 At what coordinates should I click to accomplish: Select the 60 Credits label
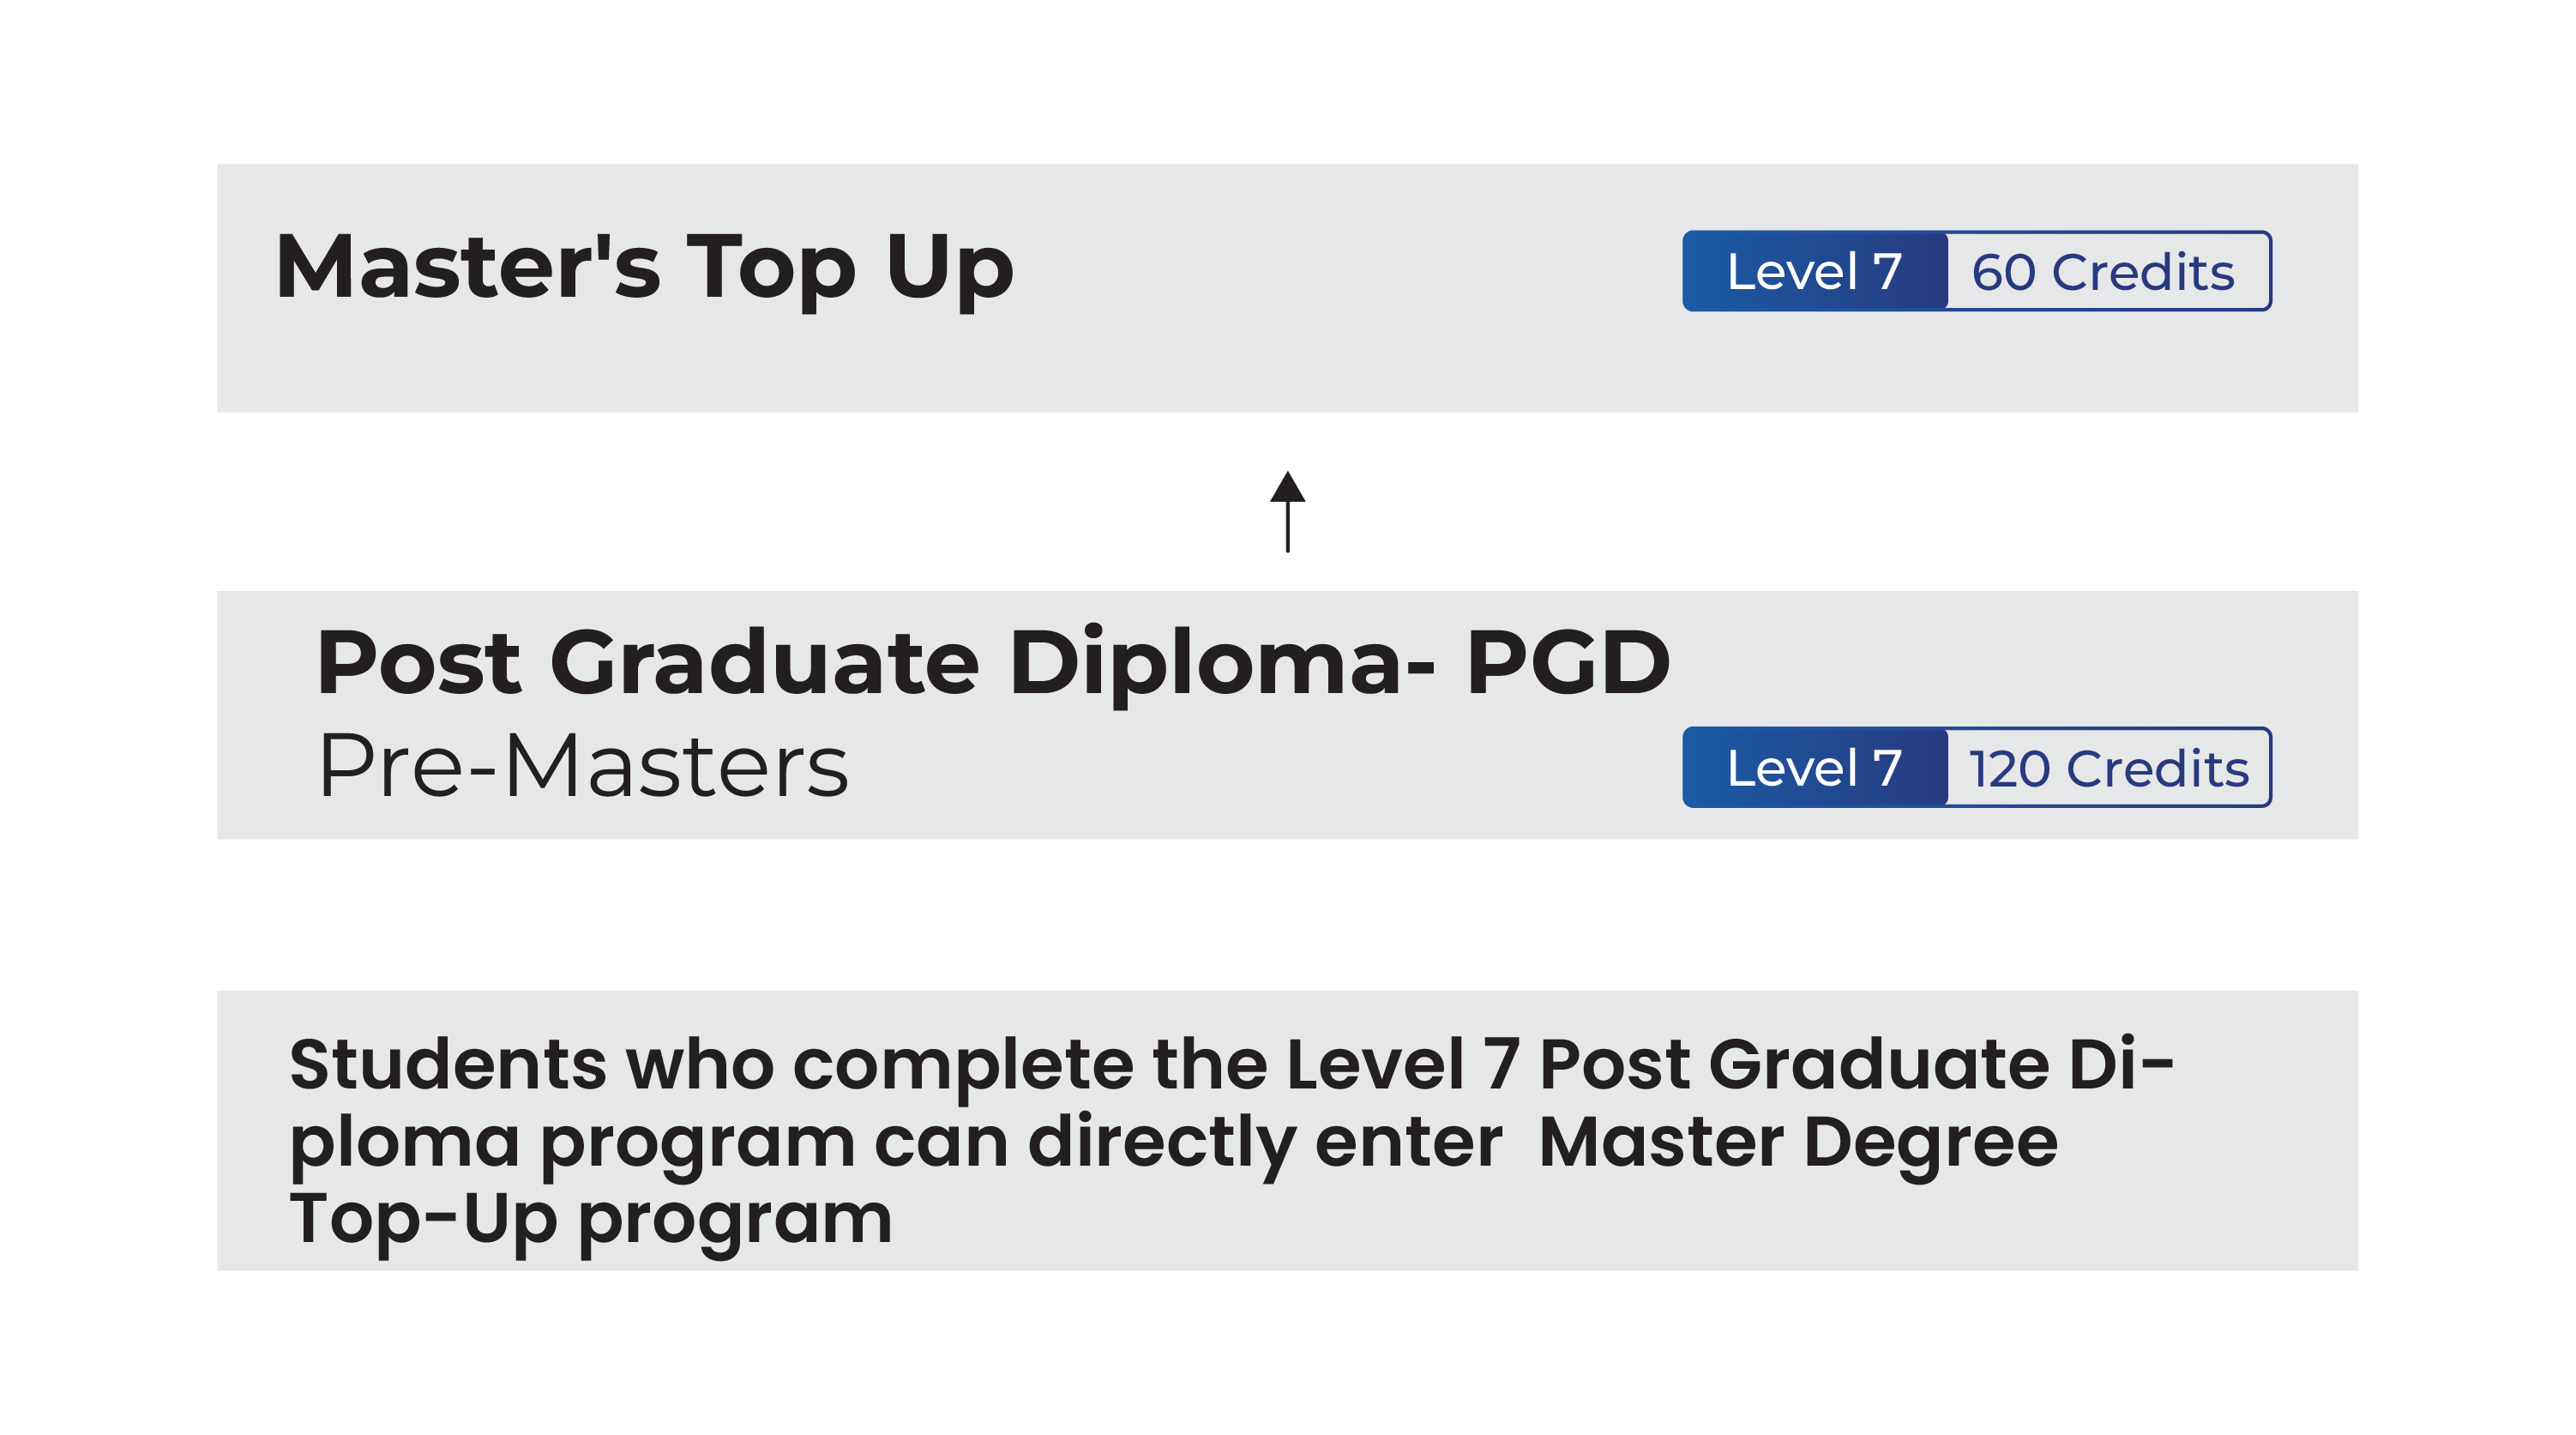click(2103, 272)
